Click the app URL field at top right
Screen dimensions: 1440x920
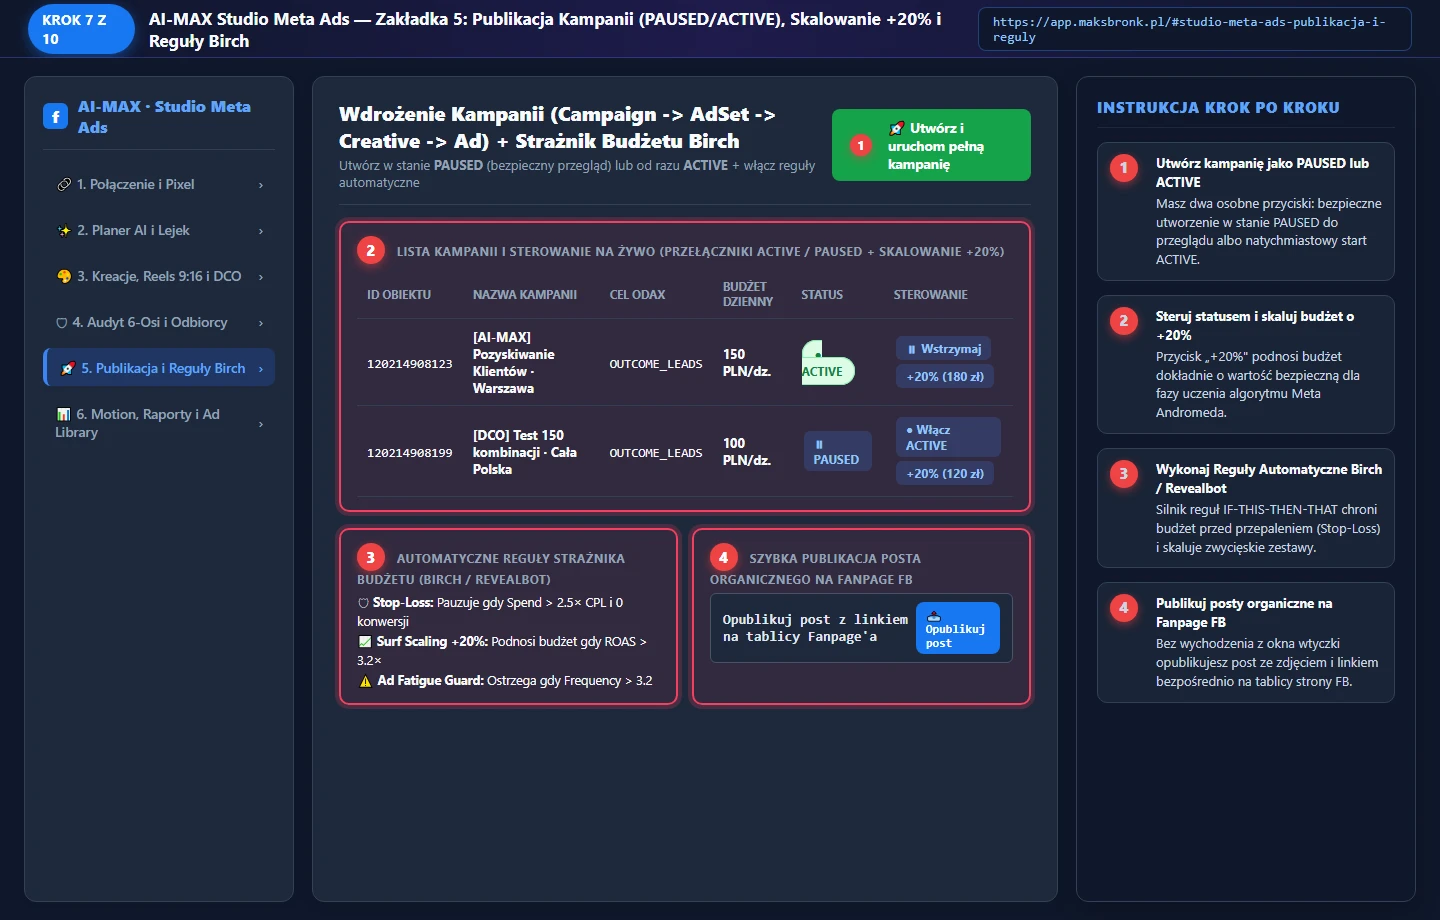1195,29
